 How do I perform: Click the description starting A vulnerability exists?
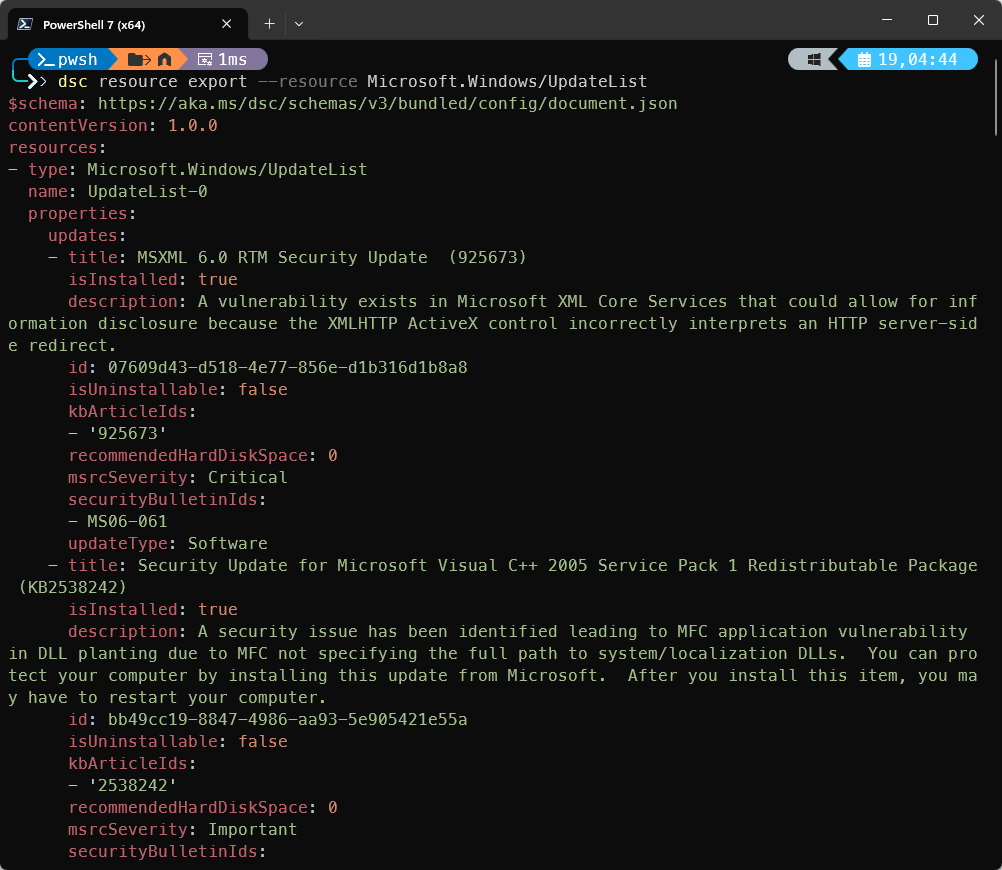(493, 323)
